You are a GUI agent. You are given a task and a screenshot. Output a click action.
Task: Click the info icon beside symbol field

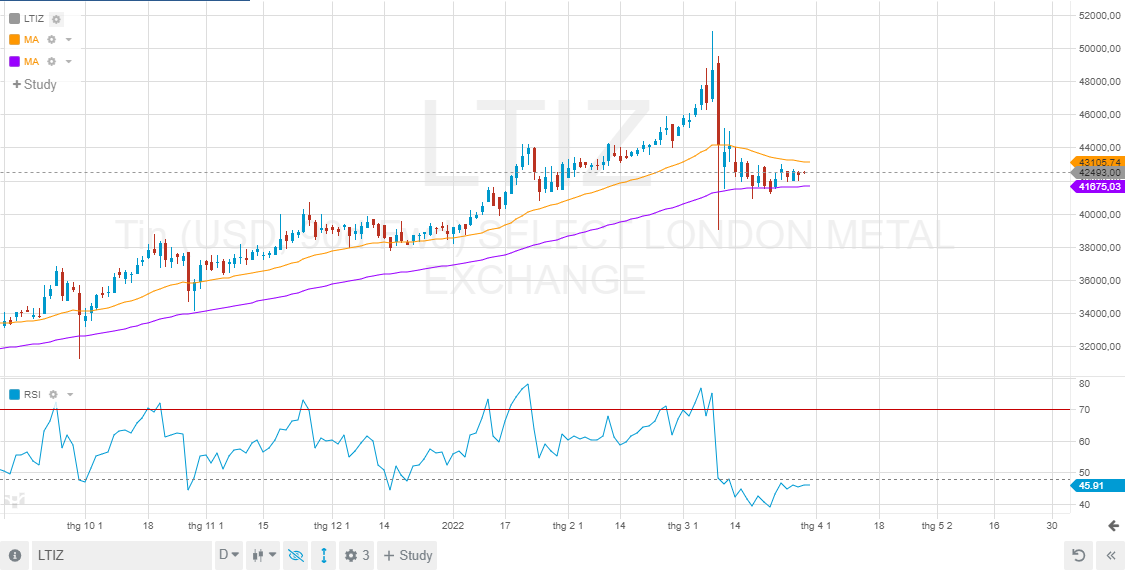(14, 555)
